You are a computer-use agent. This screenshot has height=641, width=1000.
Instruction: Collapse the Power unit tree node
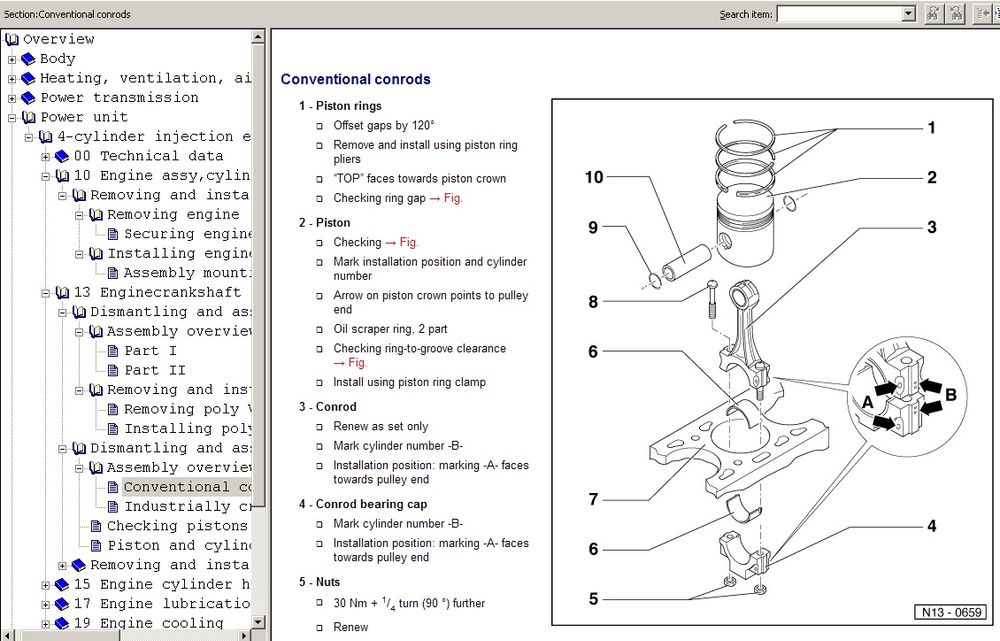pos(12,117)
